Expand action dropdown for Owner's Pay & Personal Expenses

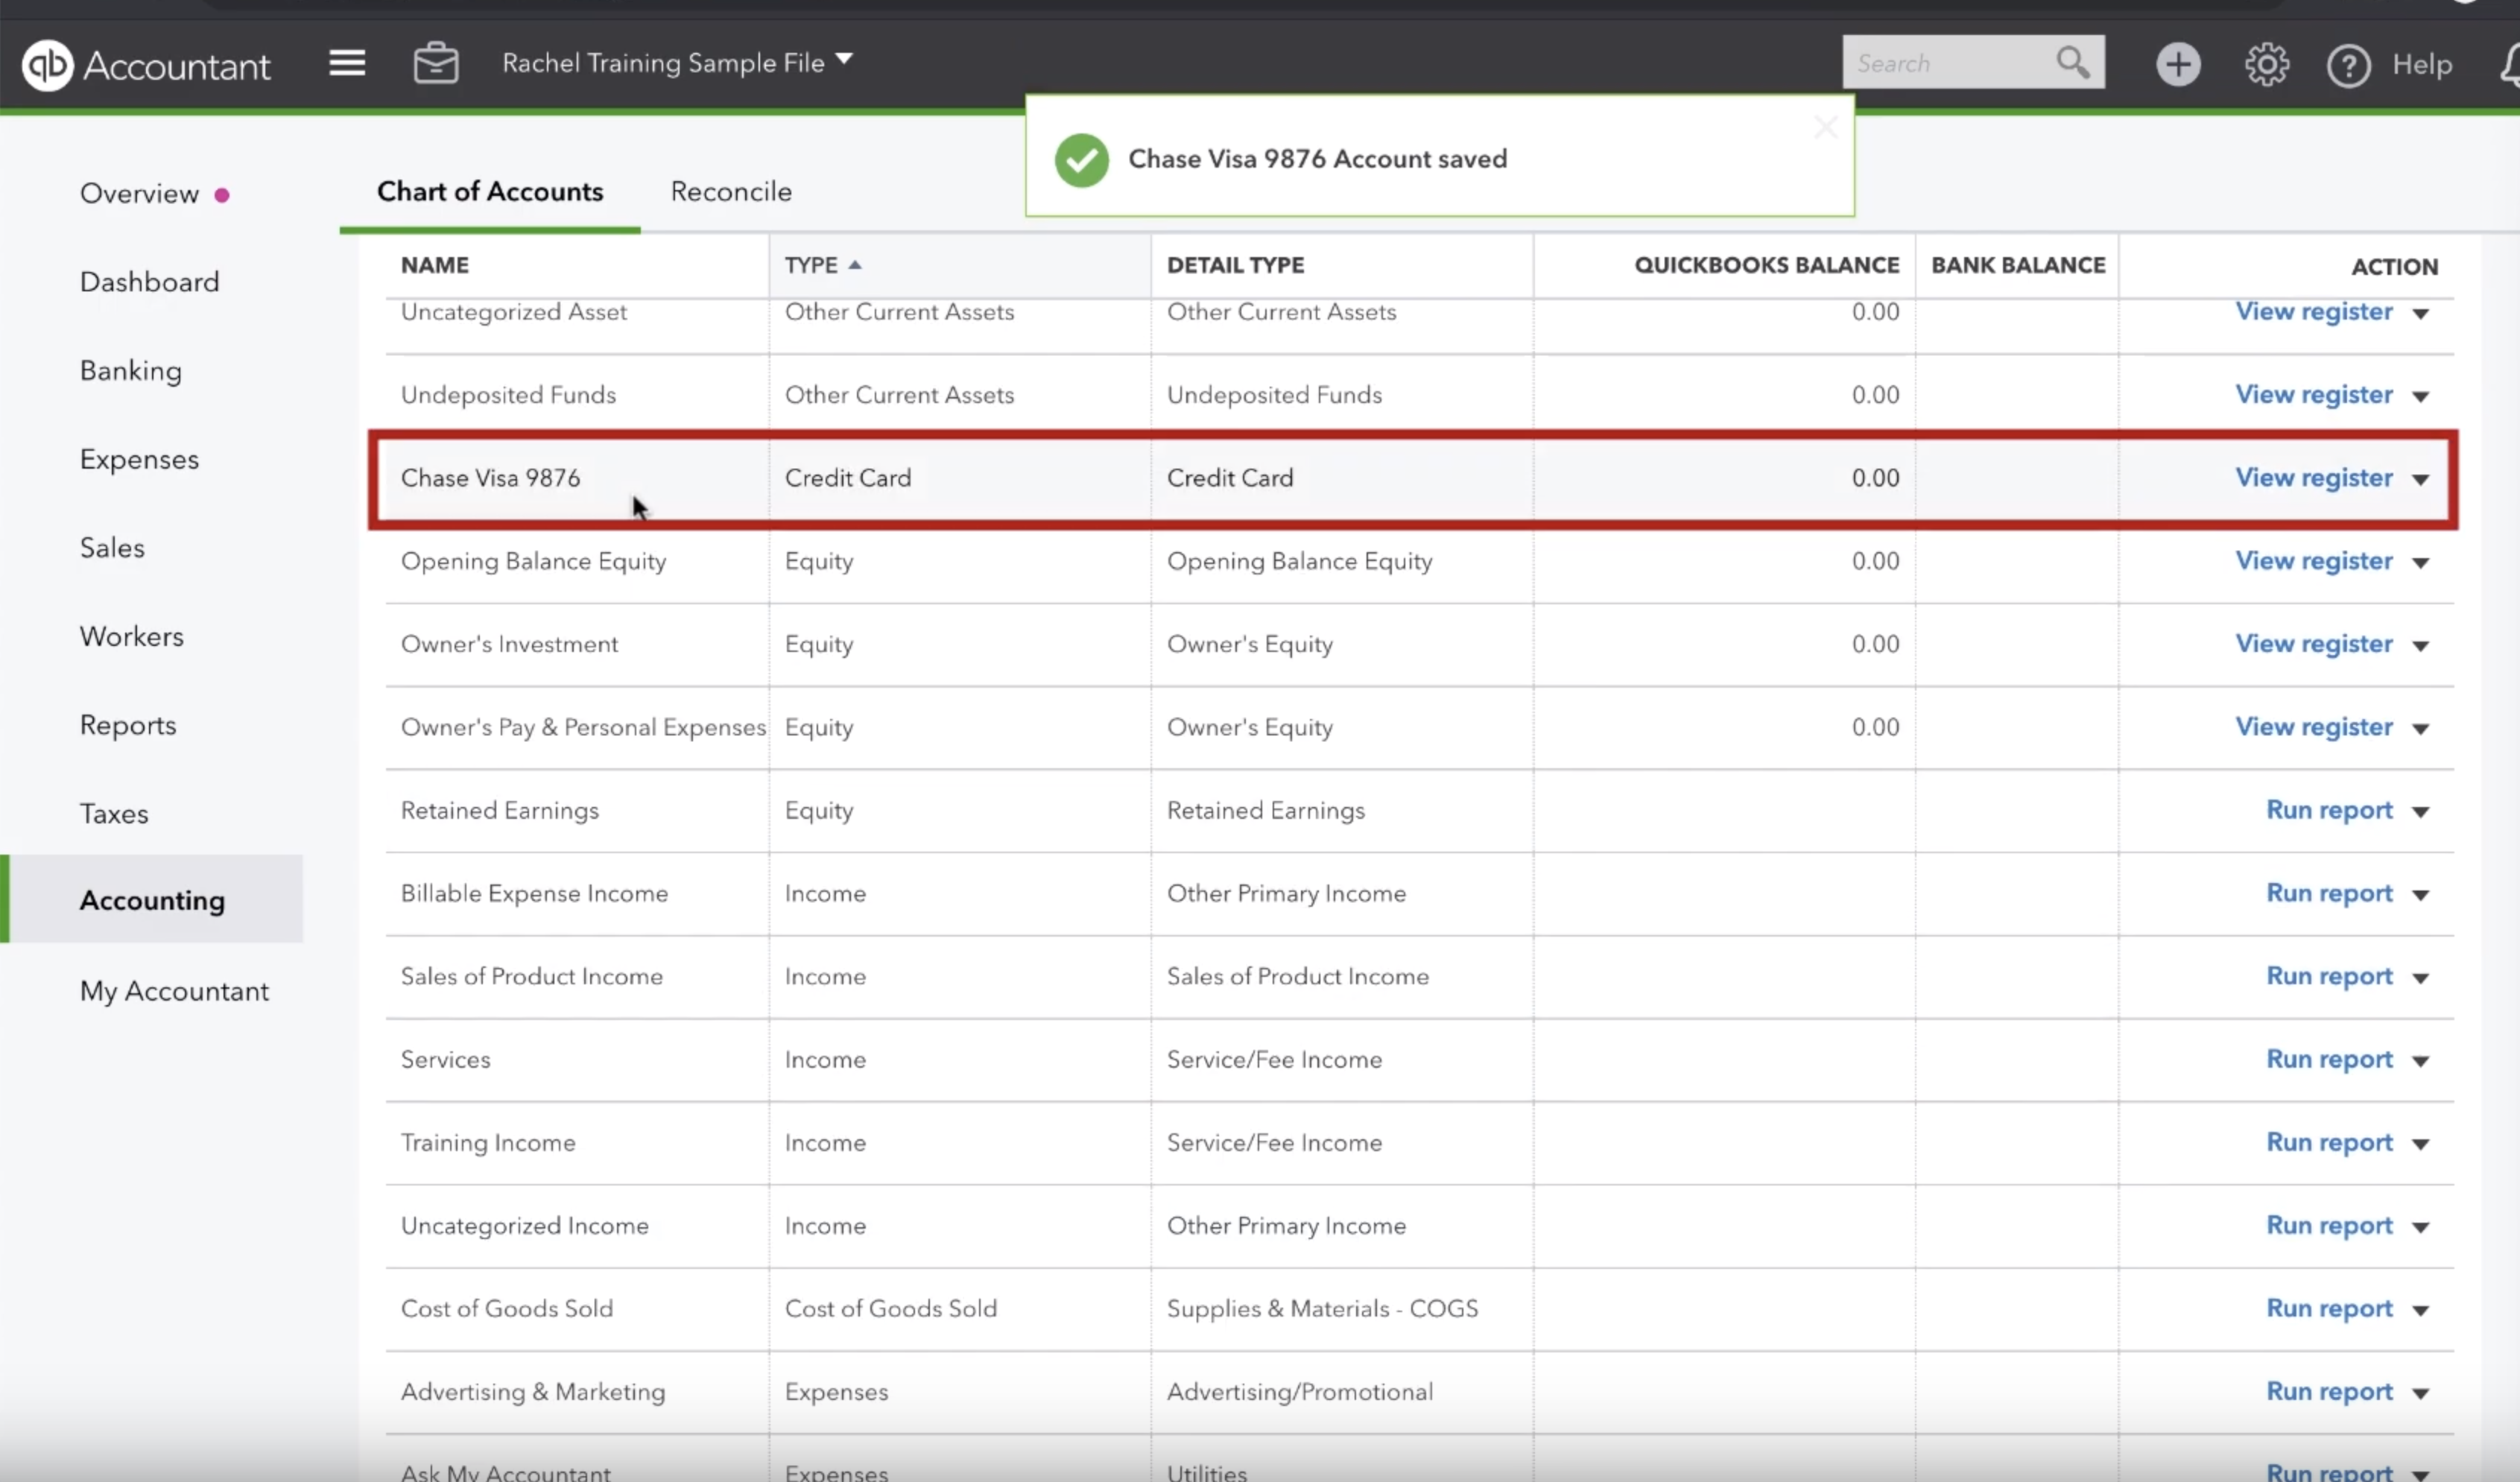click(2420, 728)
